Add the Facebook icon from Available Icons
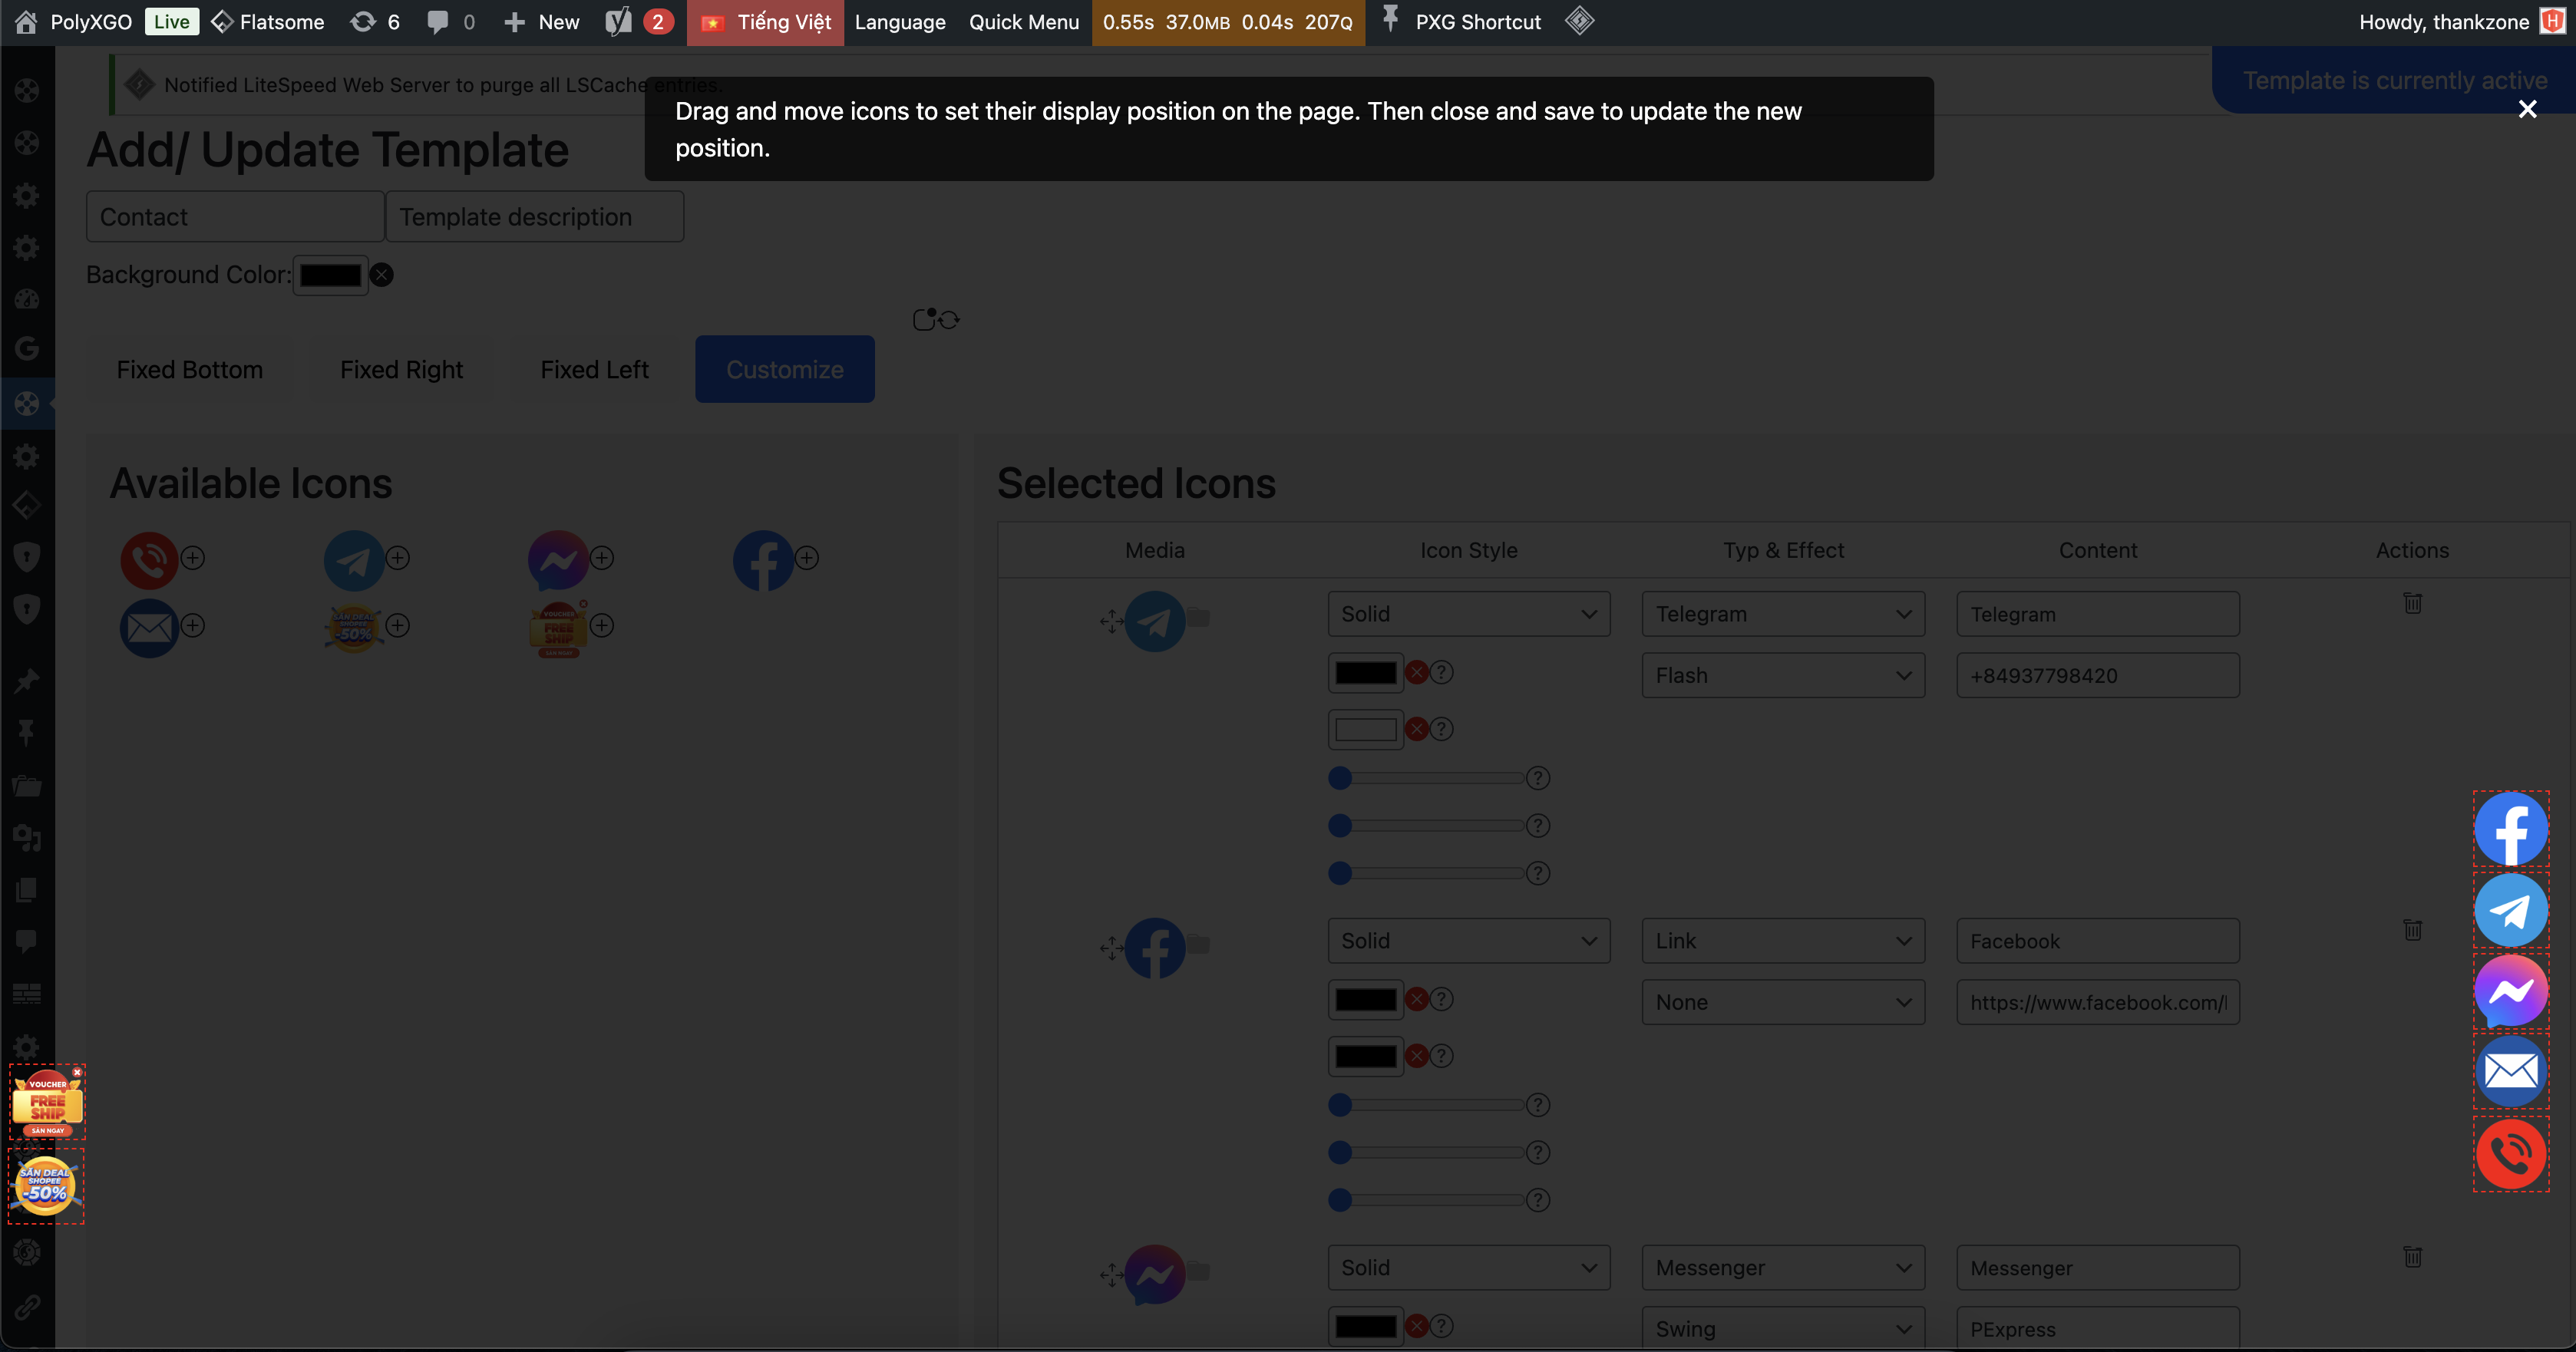The width and height of the screenshot is (2576, 1352). [x=807, y=558]
